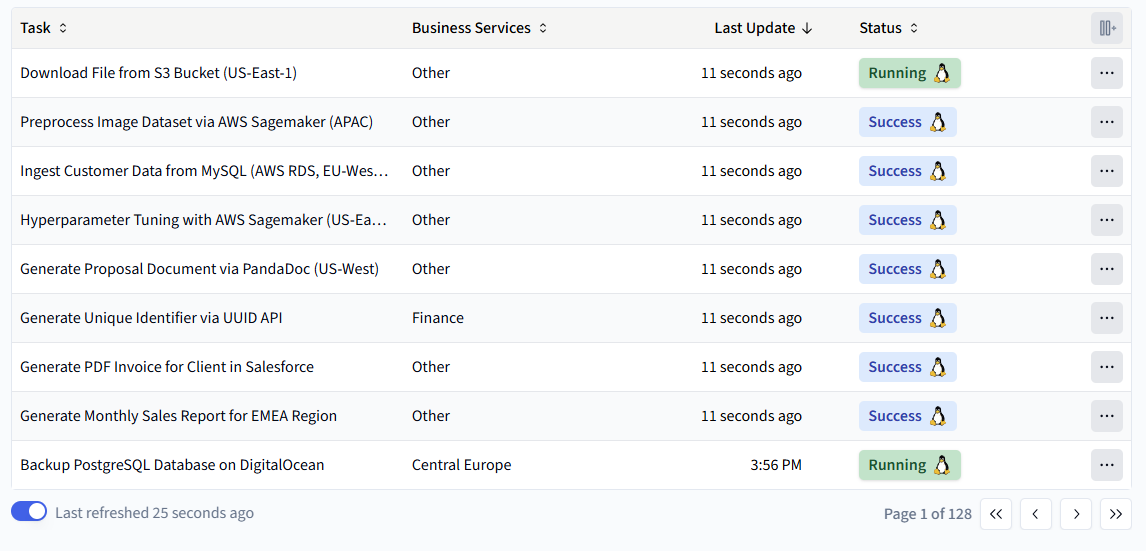Toggle the auto-refresh switch off
This screenshot has width=1146, height=551.
(x=29, y=512)
